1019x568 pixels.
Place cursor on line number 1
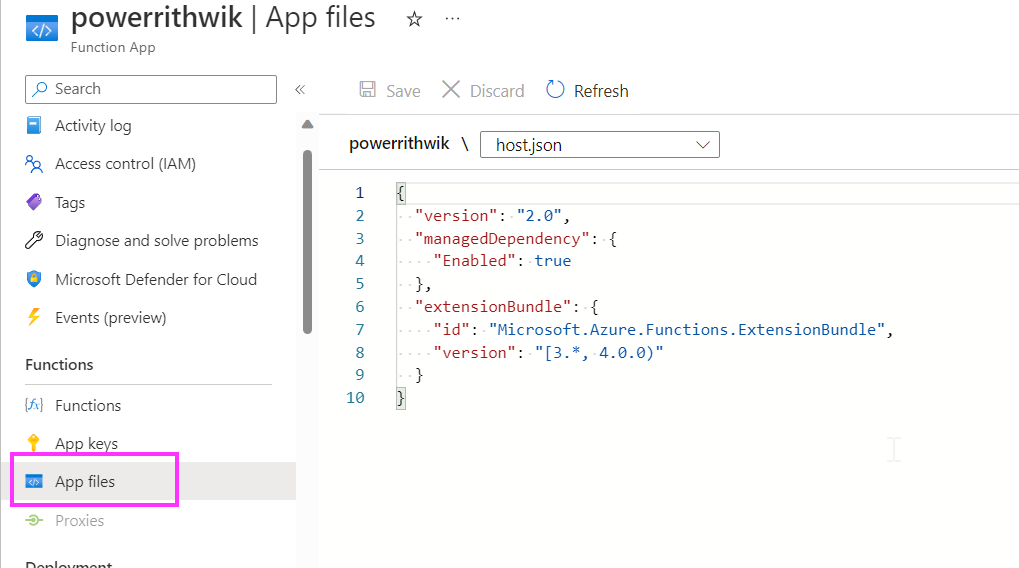[x=359, y=193]
